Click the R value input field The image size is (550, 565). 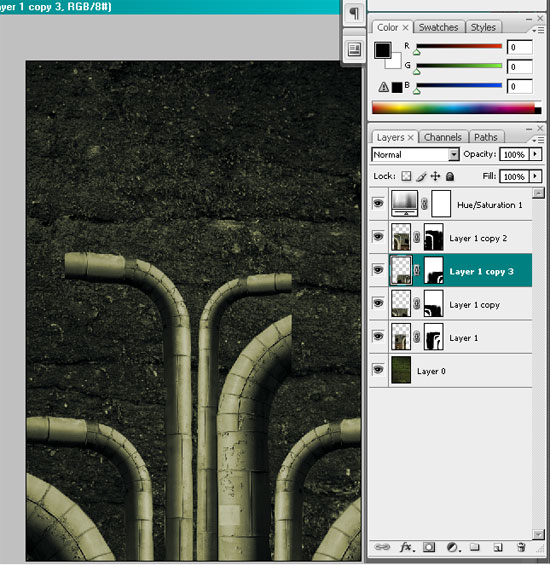(x=519, y=47)
